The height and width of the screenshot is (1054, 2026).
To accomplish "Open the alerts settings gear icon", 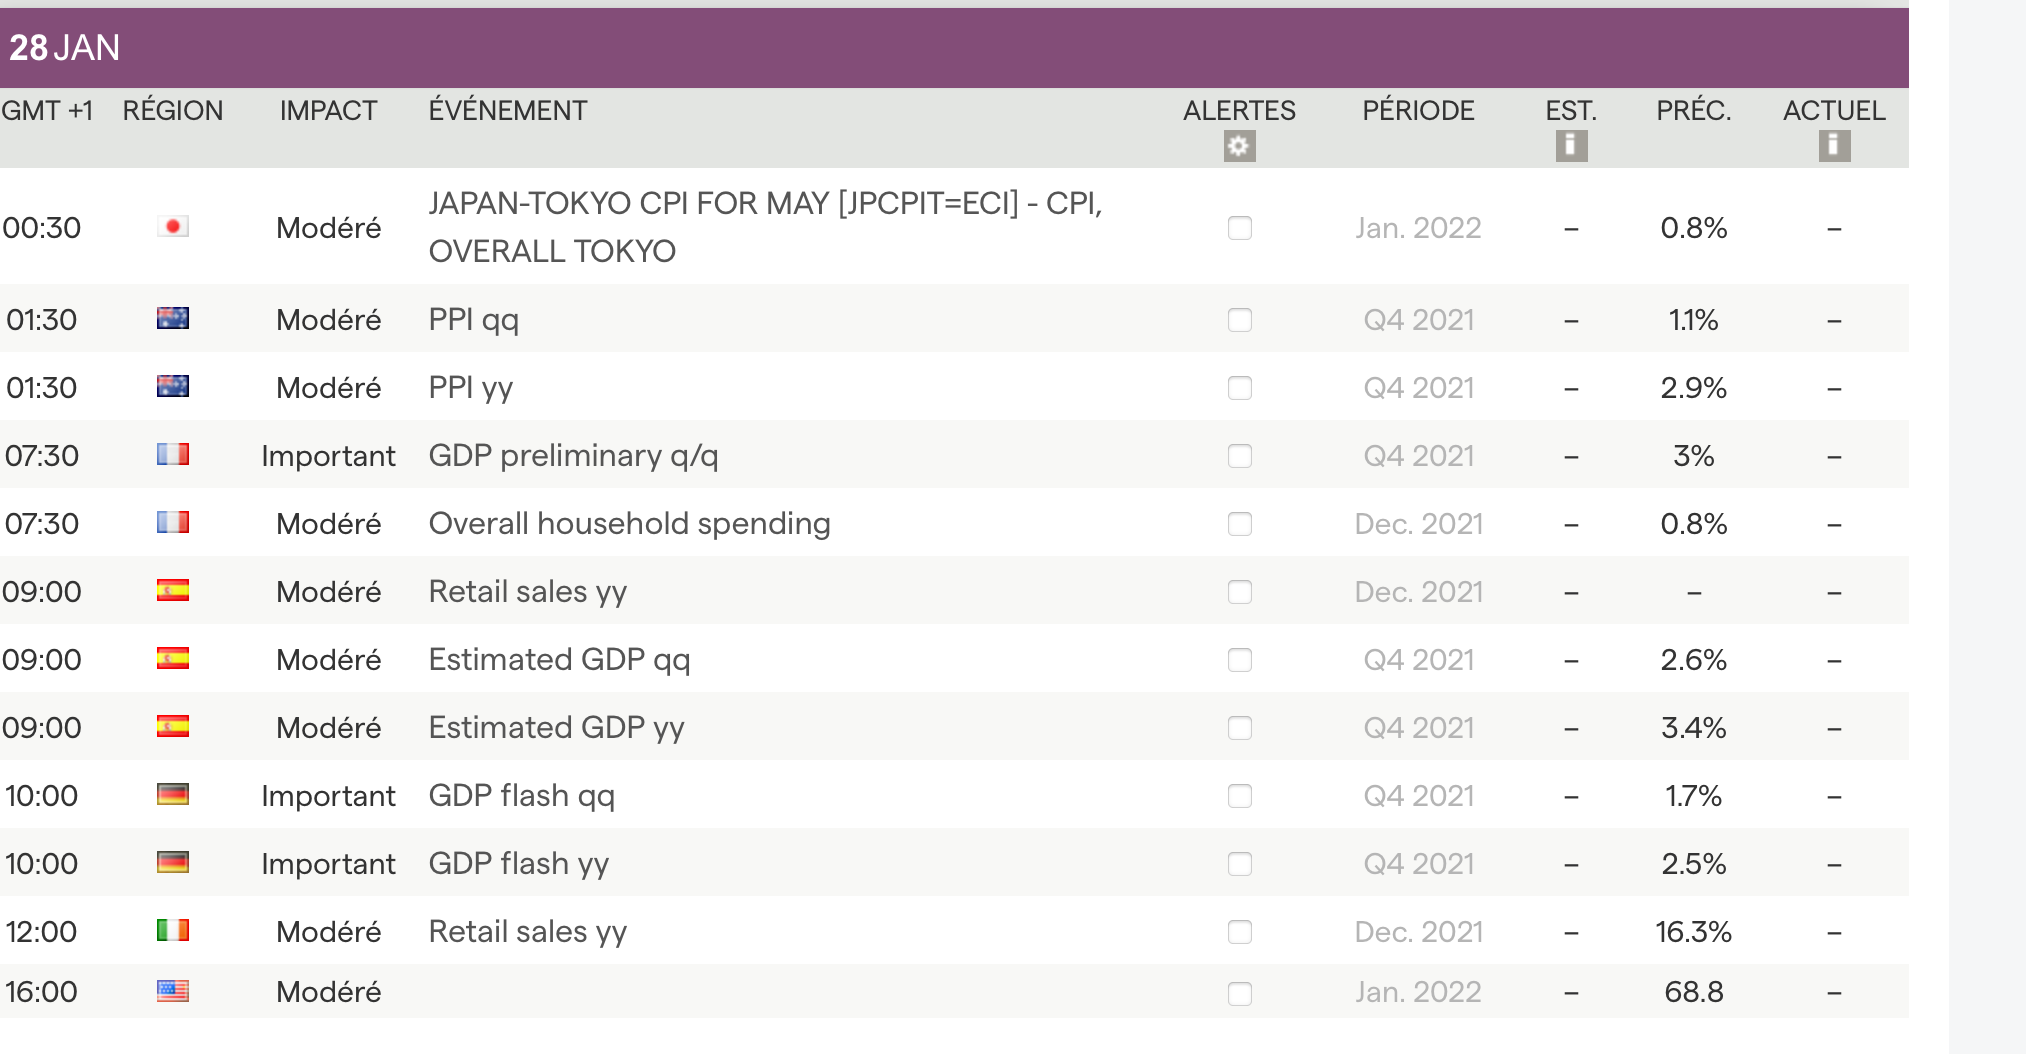I will tap(1239, 146).
